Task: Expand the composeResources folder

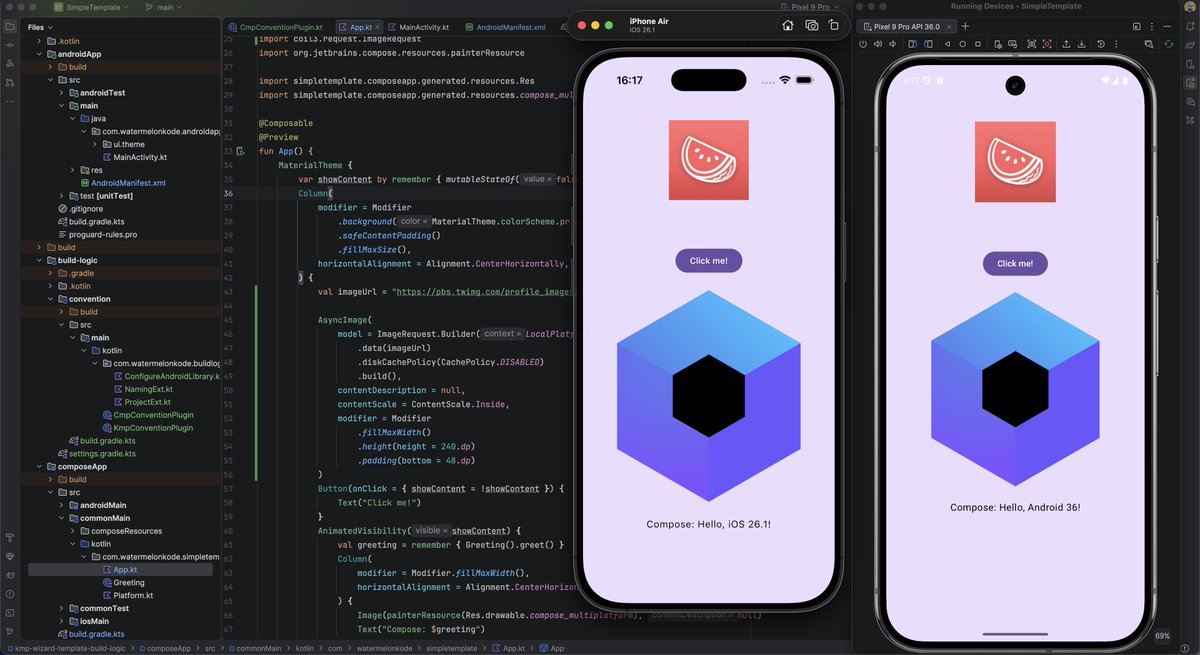Action: click(x=74, y=531)
